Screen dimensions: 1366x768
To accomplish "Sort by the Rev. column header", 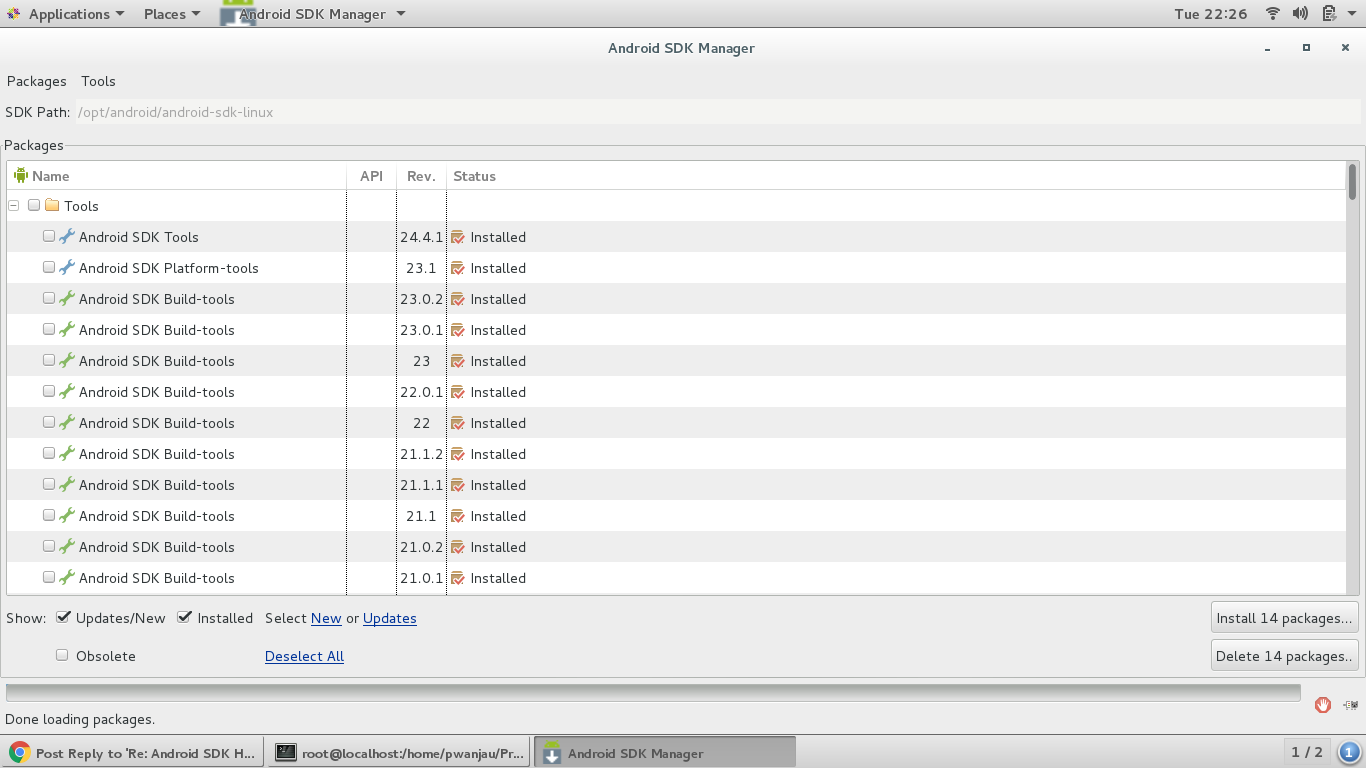I will (x=421, y=176).
